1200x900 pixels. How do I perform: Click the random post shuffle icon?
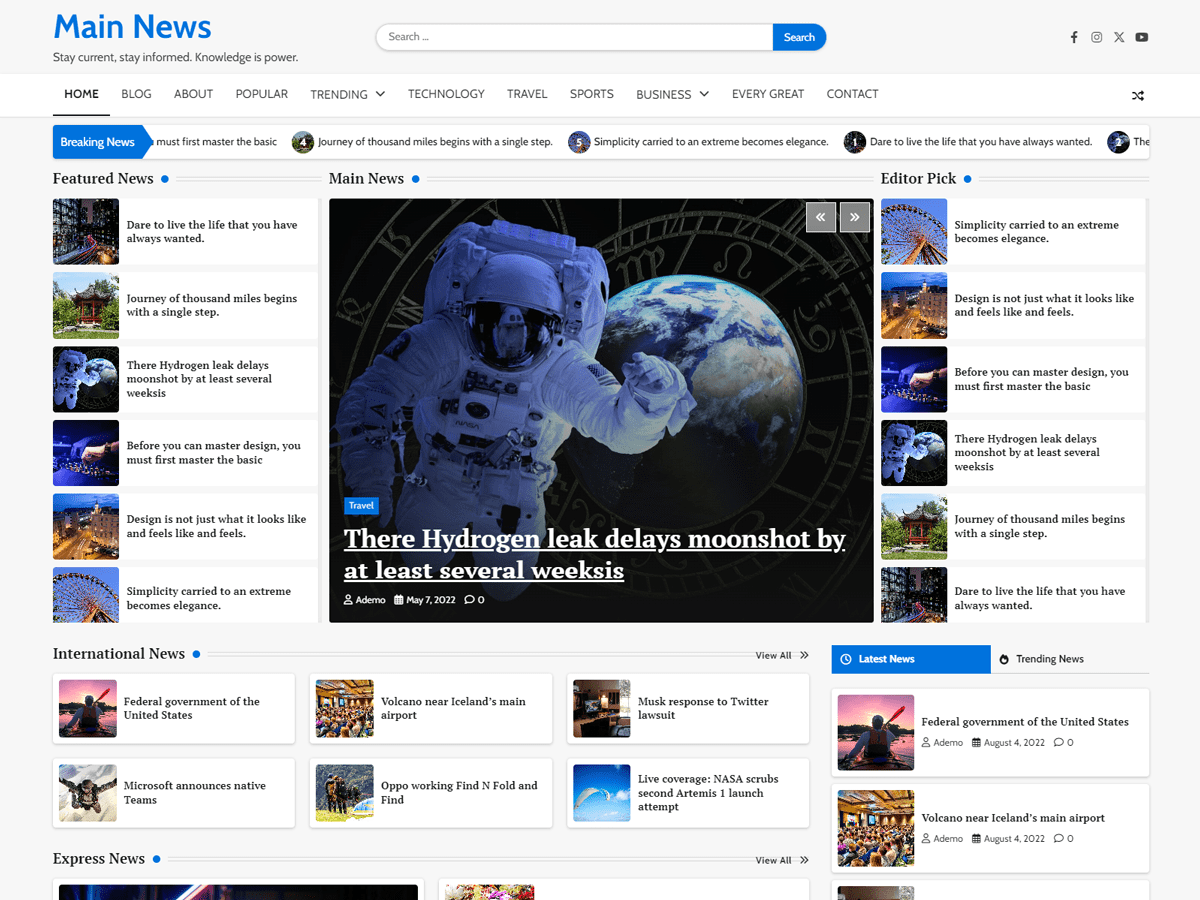pyautogui.click(x=1138, y=95)
